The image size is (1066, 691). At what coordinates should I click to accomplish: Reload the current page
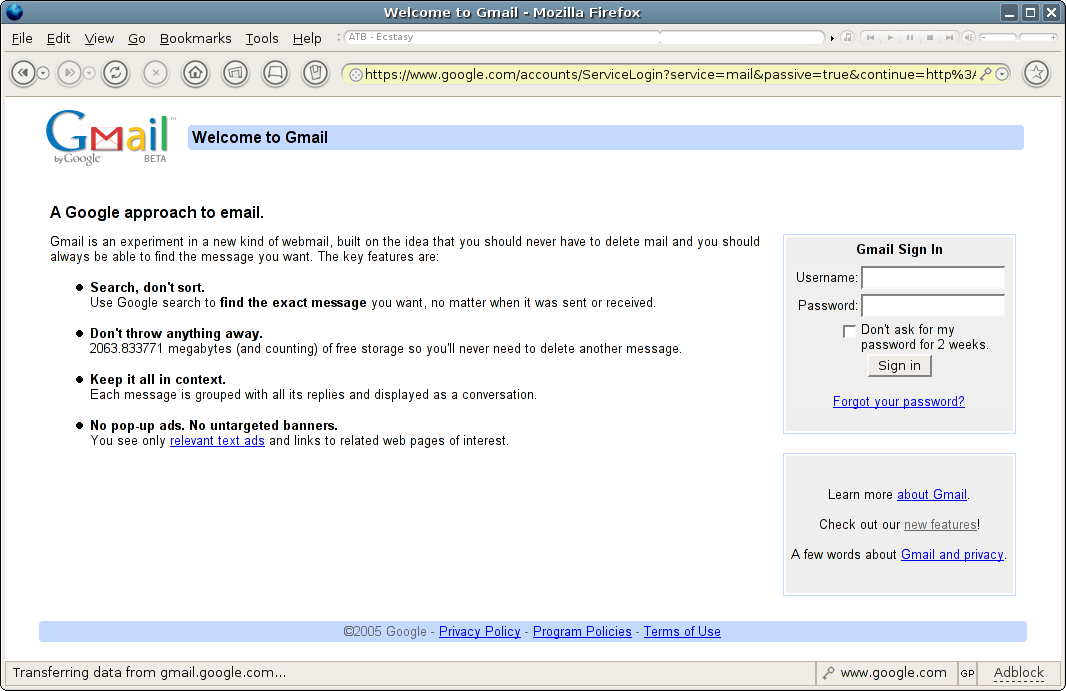point(115,73)
